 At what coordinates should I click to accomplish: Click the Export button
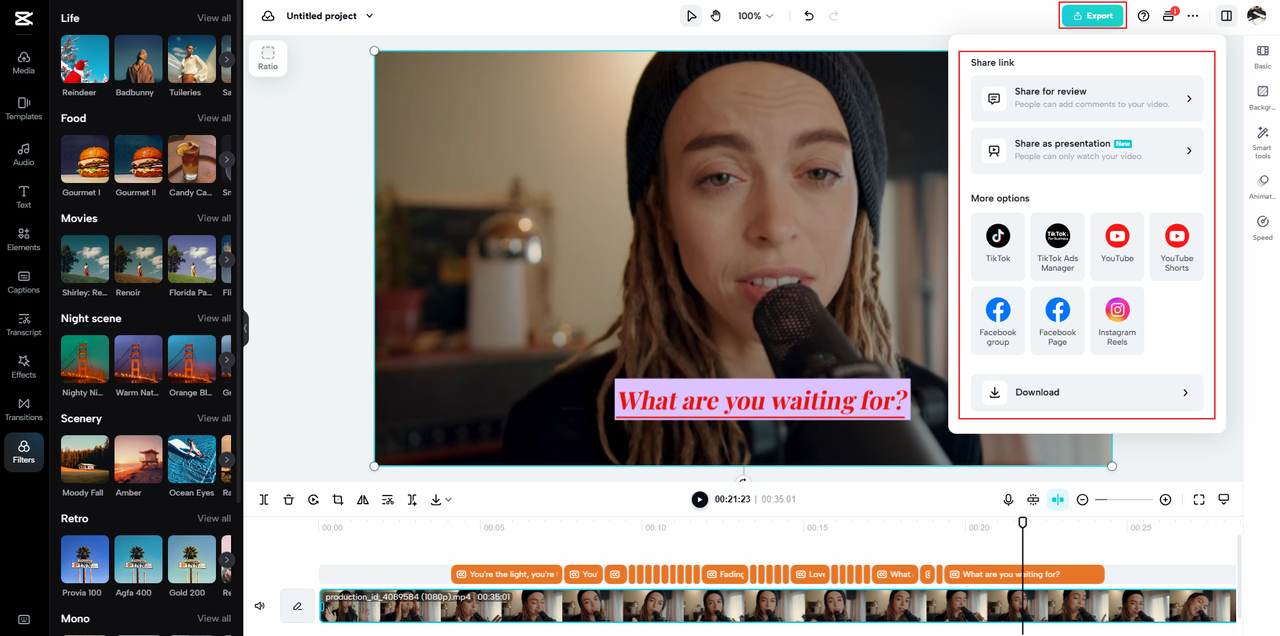point(1093,16)
